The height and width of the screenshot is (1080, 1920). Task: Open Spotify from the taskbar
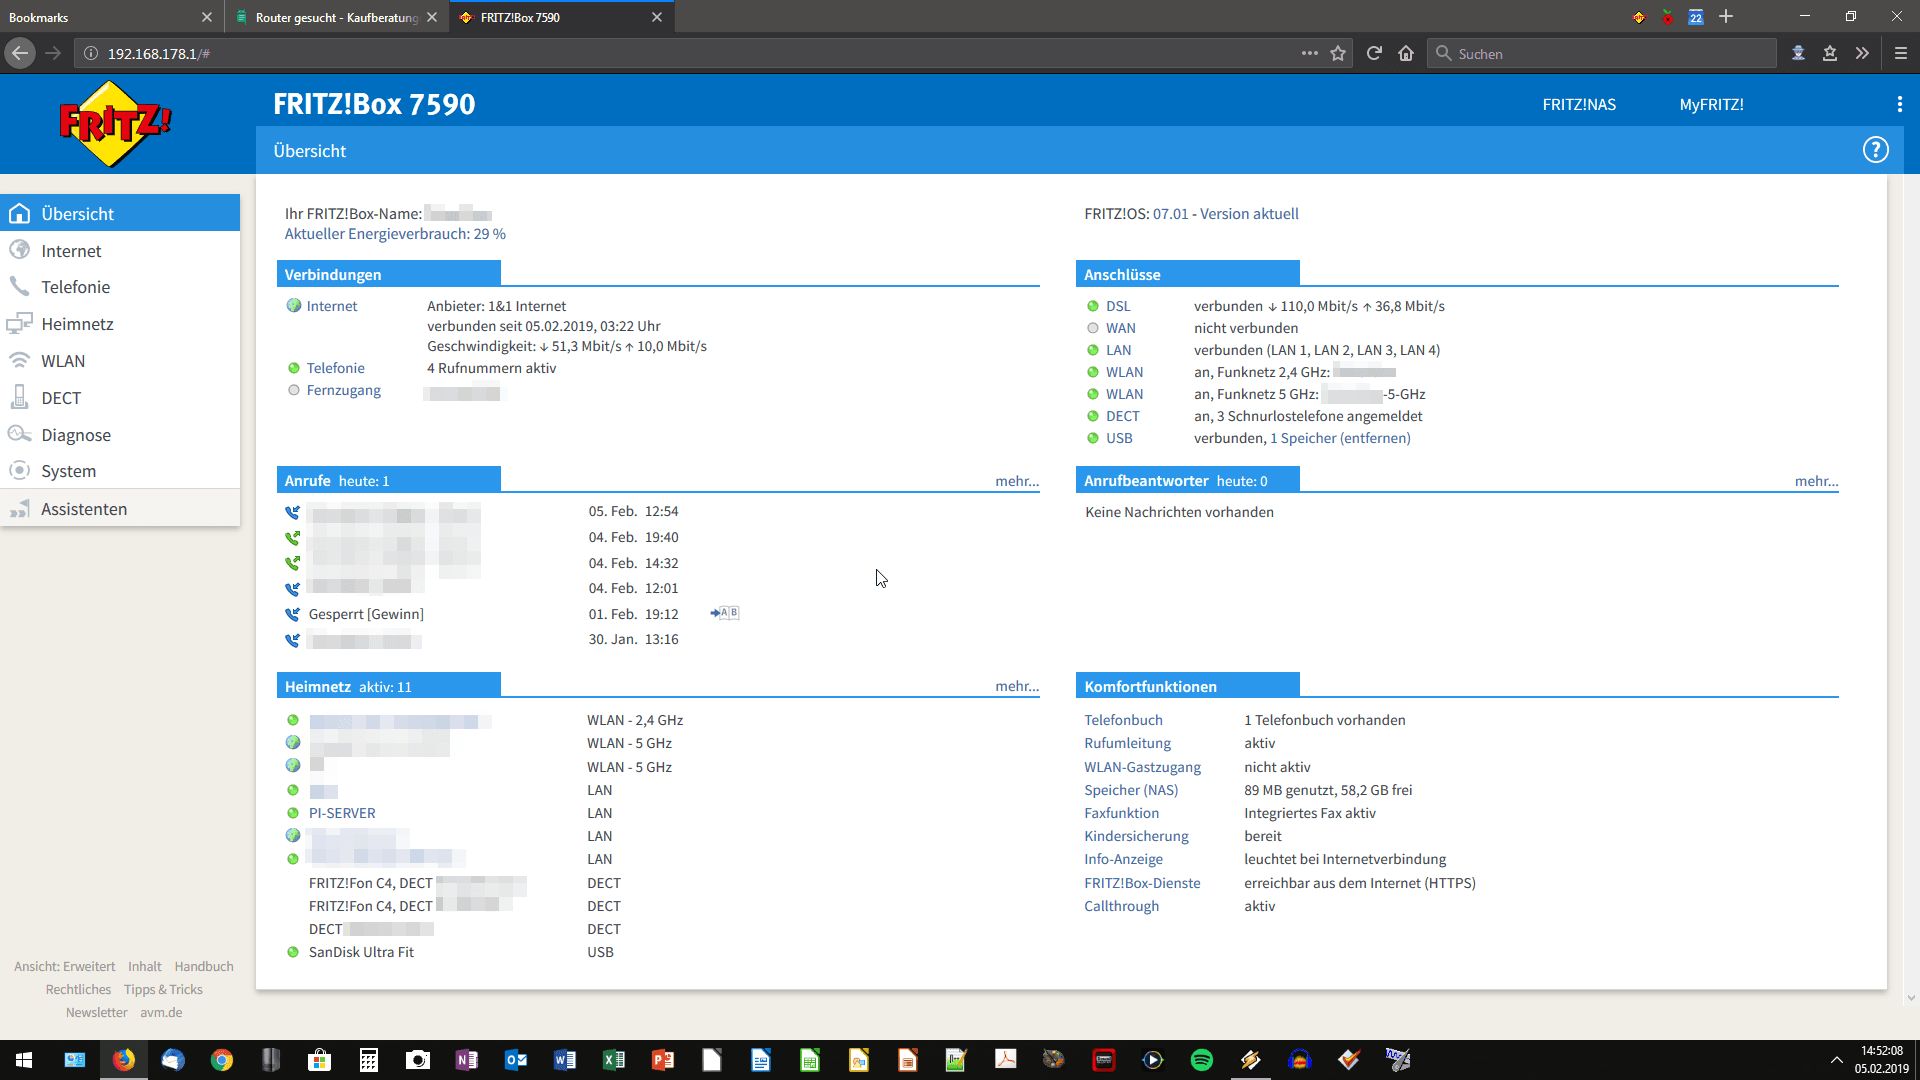point(1202,1060)
